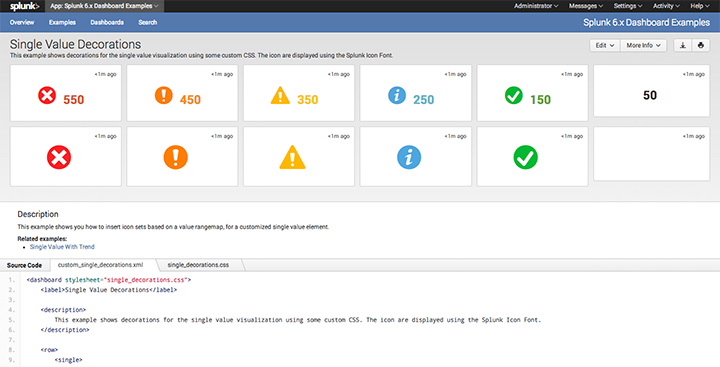The height and width of the screenshot is (367, 720).
Task: Click the red error icon beside 550
Action: 47,96
